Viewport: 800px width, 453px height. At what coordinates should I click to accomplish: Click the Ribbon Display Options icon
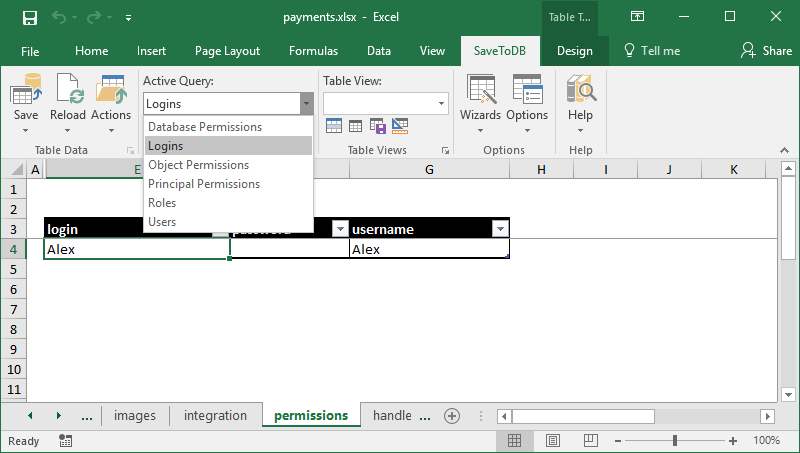[637, 17]
